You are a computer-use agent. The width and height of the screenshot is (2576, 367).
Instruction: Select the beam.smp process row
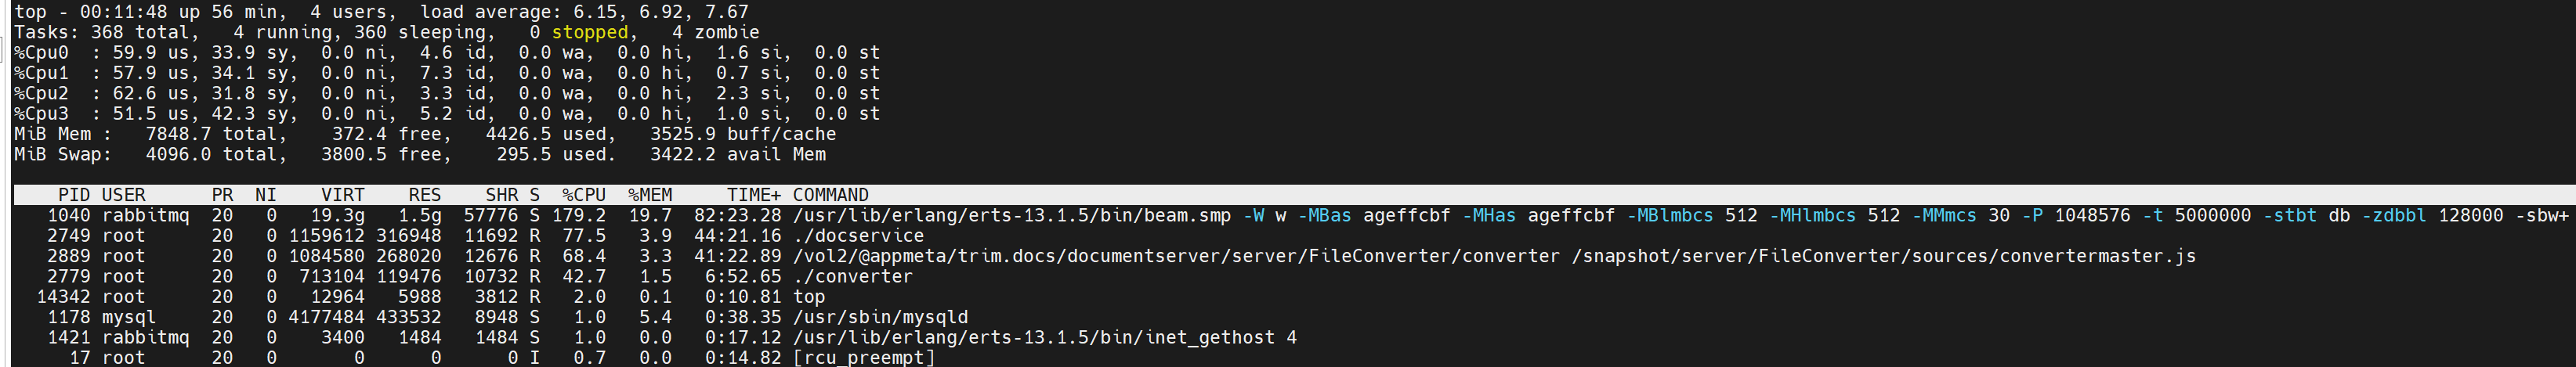click(x=1011, y=215)
